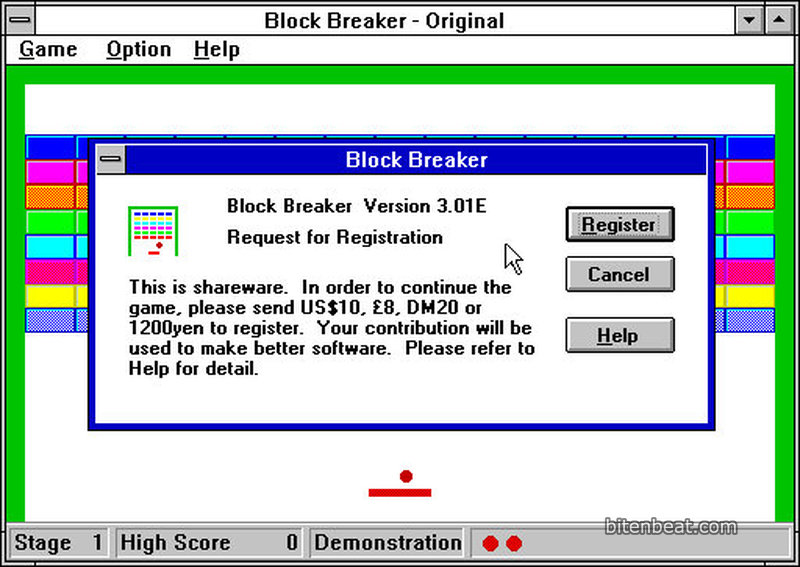Click the blue Block Breaker dialog title bar
Viewport: 800px width, 567px height.
pos(416,159)
